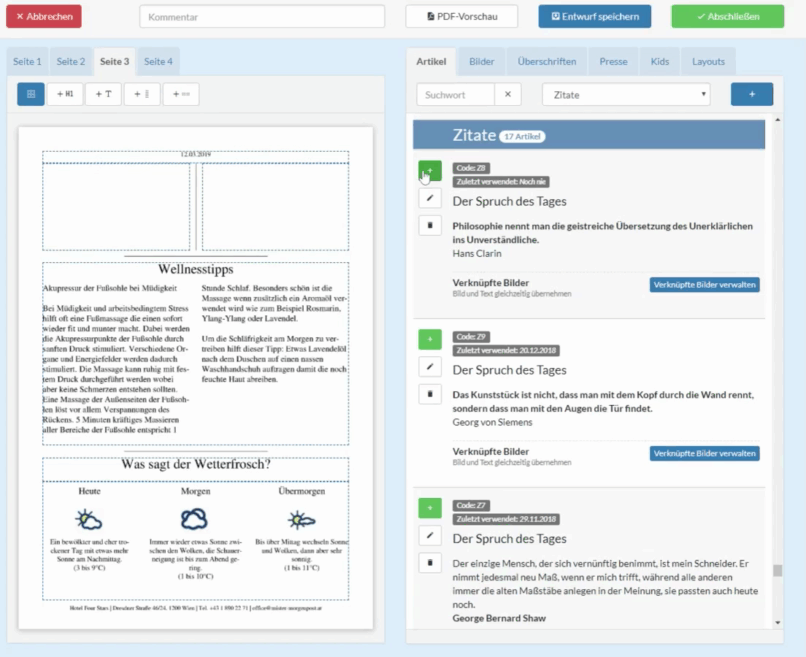Add an H1 heading block
Image resolution: width=806 pixels, height=657 pixels.
tap(65, 94)
